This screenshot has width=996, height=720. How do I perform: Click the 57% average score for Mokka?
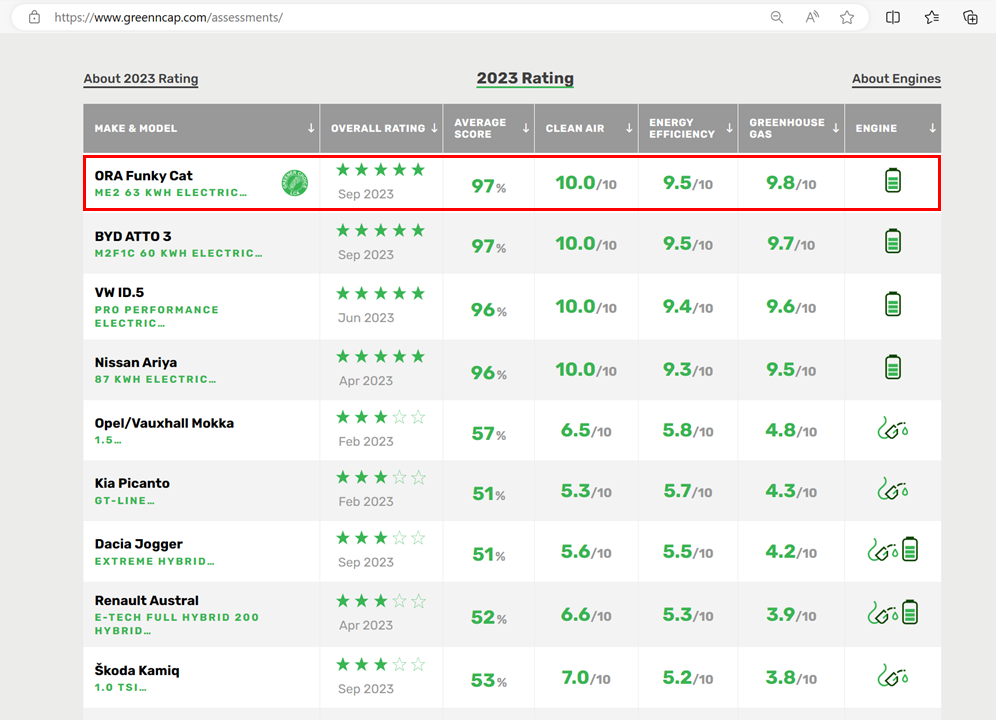click(488, 434)
